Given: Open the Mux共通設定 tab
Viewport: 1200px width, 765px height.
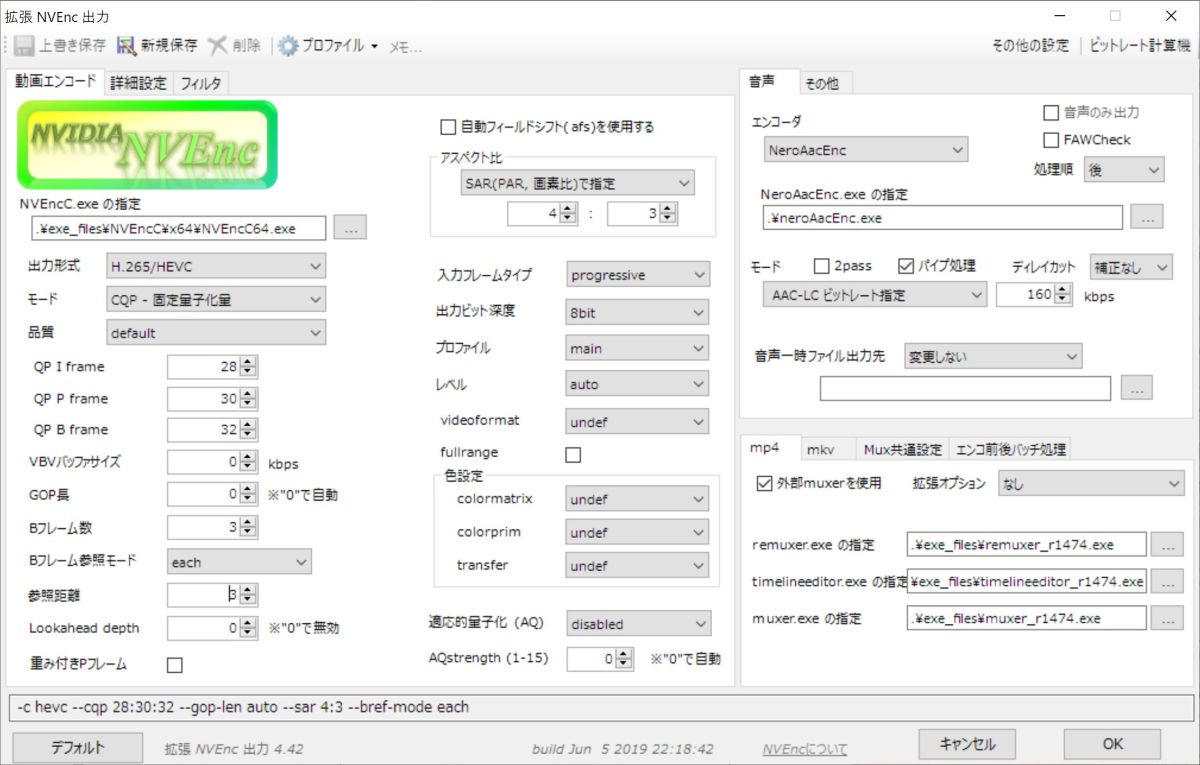Looking at the screenshot, I should pos(902,449).
